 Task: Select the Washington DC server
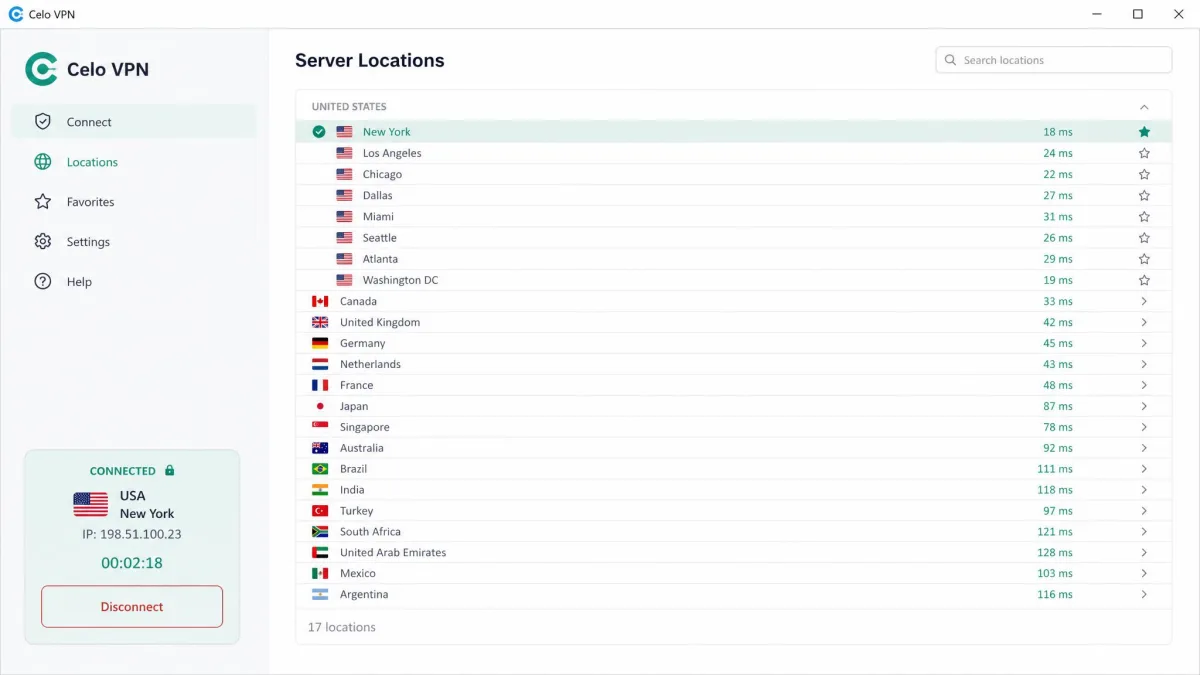point(733,280)
